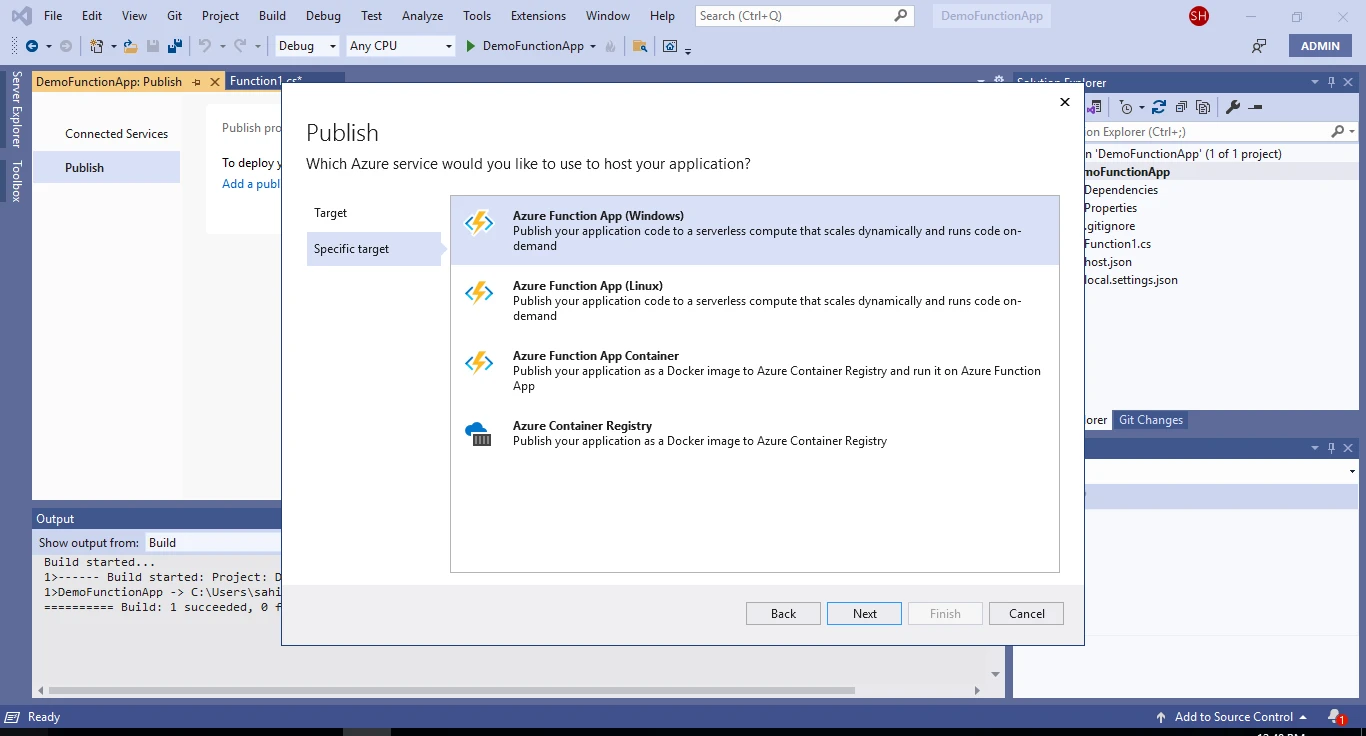Image resolution: width=1366 pixels, height=736 pixels.
Task: Collapse all items in Solution Explorer
Action: click(1181, 107)
